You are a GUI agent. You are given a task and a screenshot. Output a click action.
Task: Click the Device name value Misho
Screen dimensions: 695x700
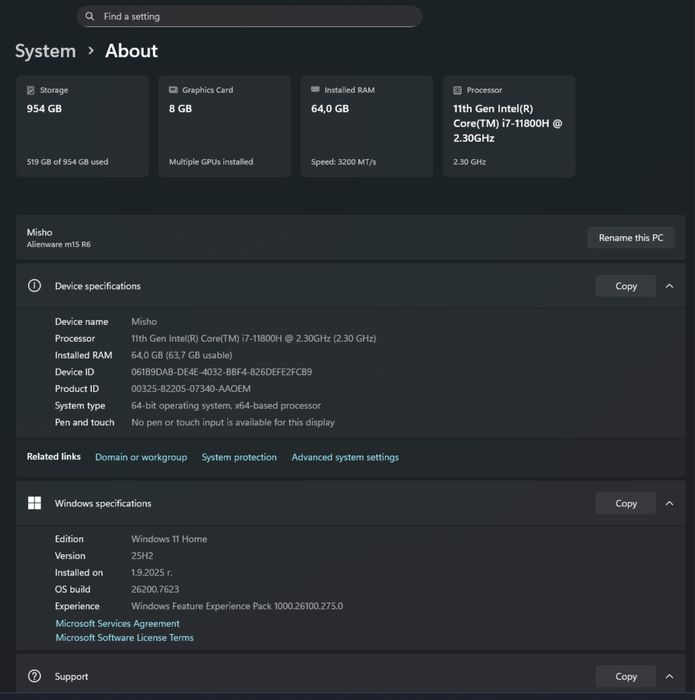coord(144,322)
